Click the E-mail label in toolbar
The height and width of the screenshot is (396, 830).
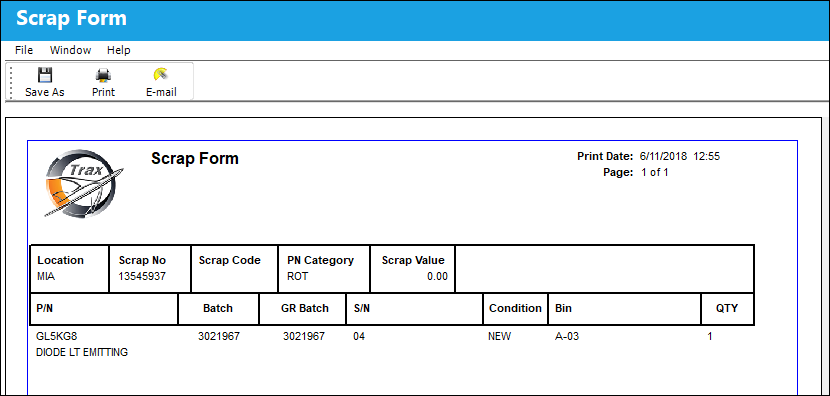(161, 92)
